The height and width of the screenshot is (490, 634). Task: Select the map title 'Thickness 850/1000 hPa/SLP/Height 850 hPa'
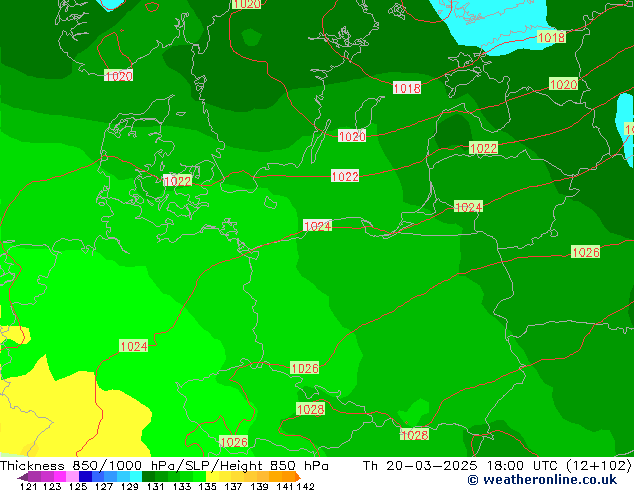pos(164,466)
